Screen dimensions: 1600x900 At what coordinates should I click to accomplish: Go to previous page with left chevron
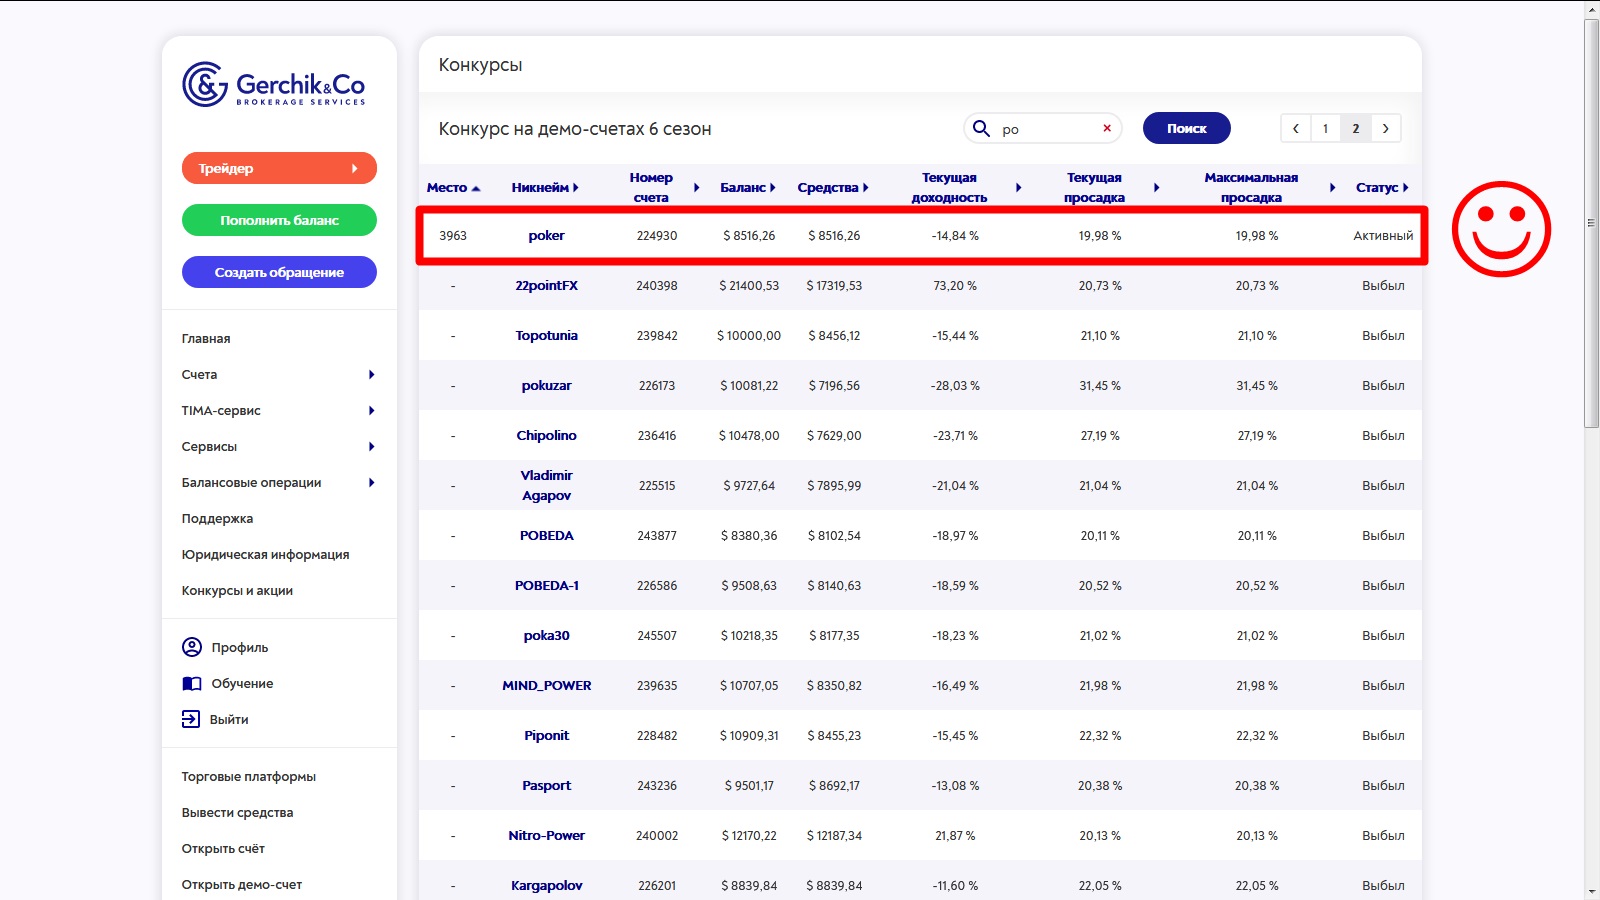pos(1296,128)
